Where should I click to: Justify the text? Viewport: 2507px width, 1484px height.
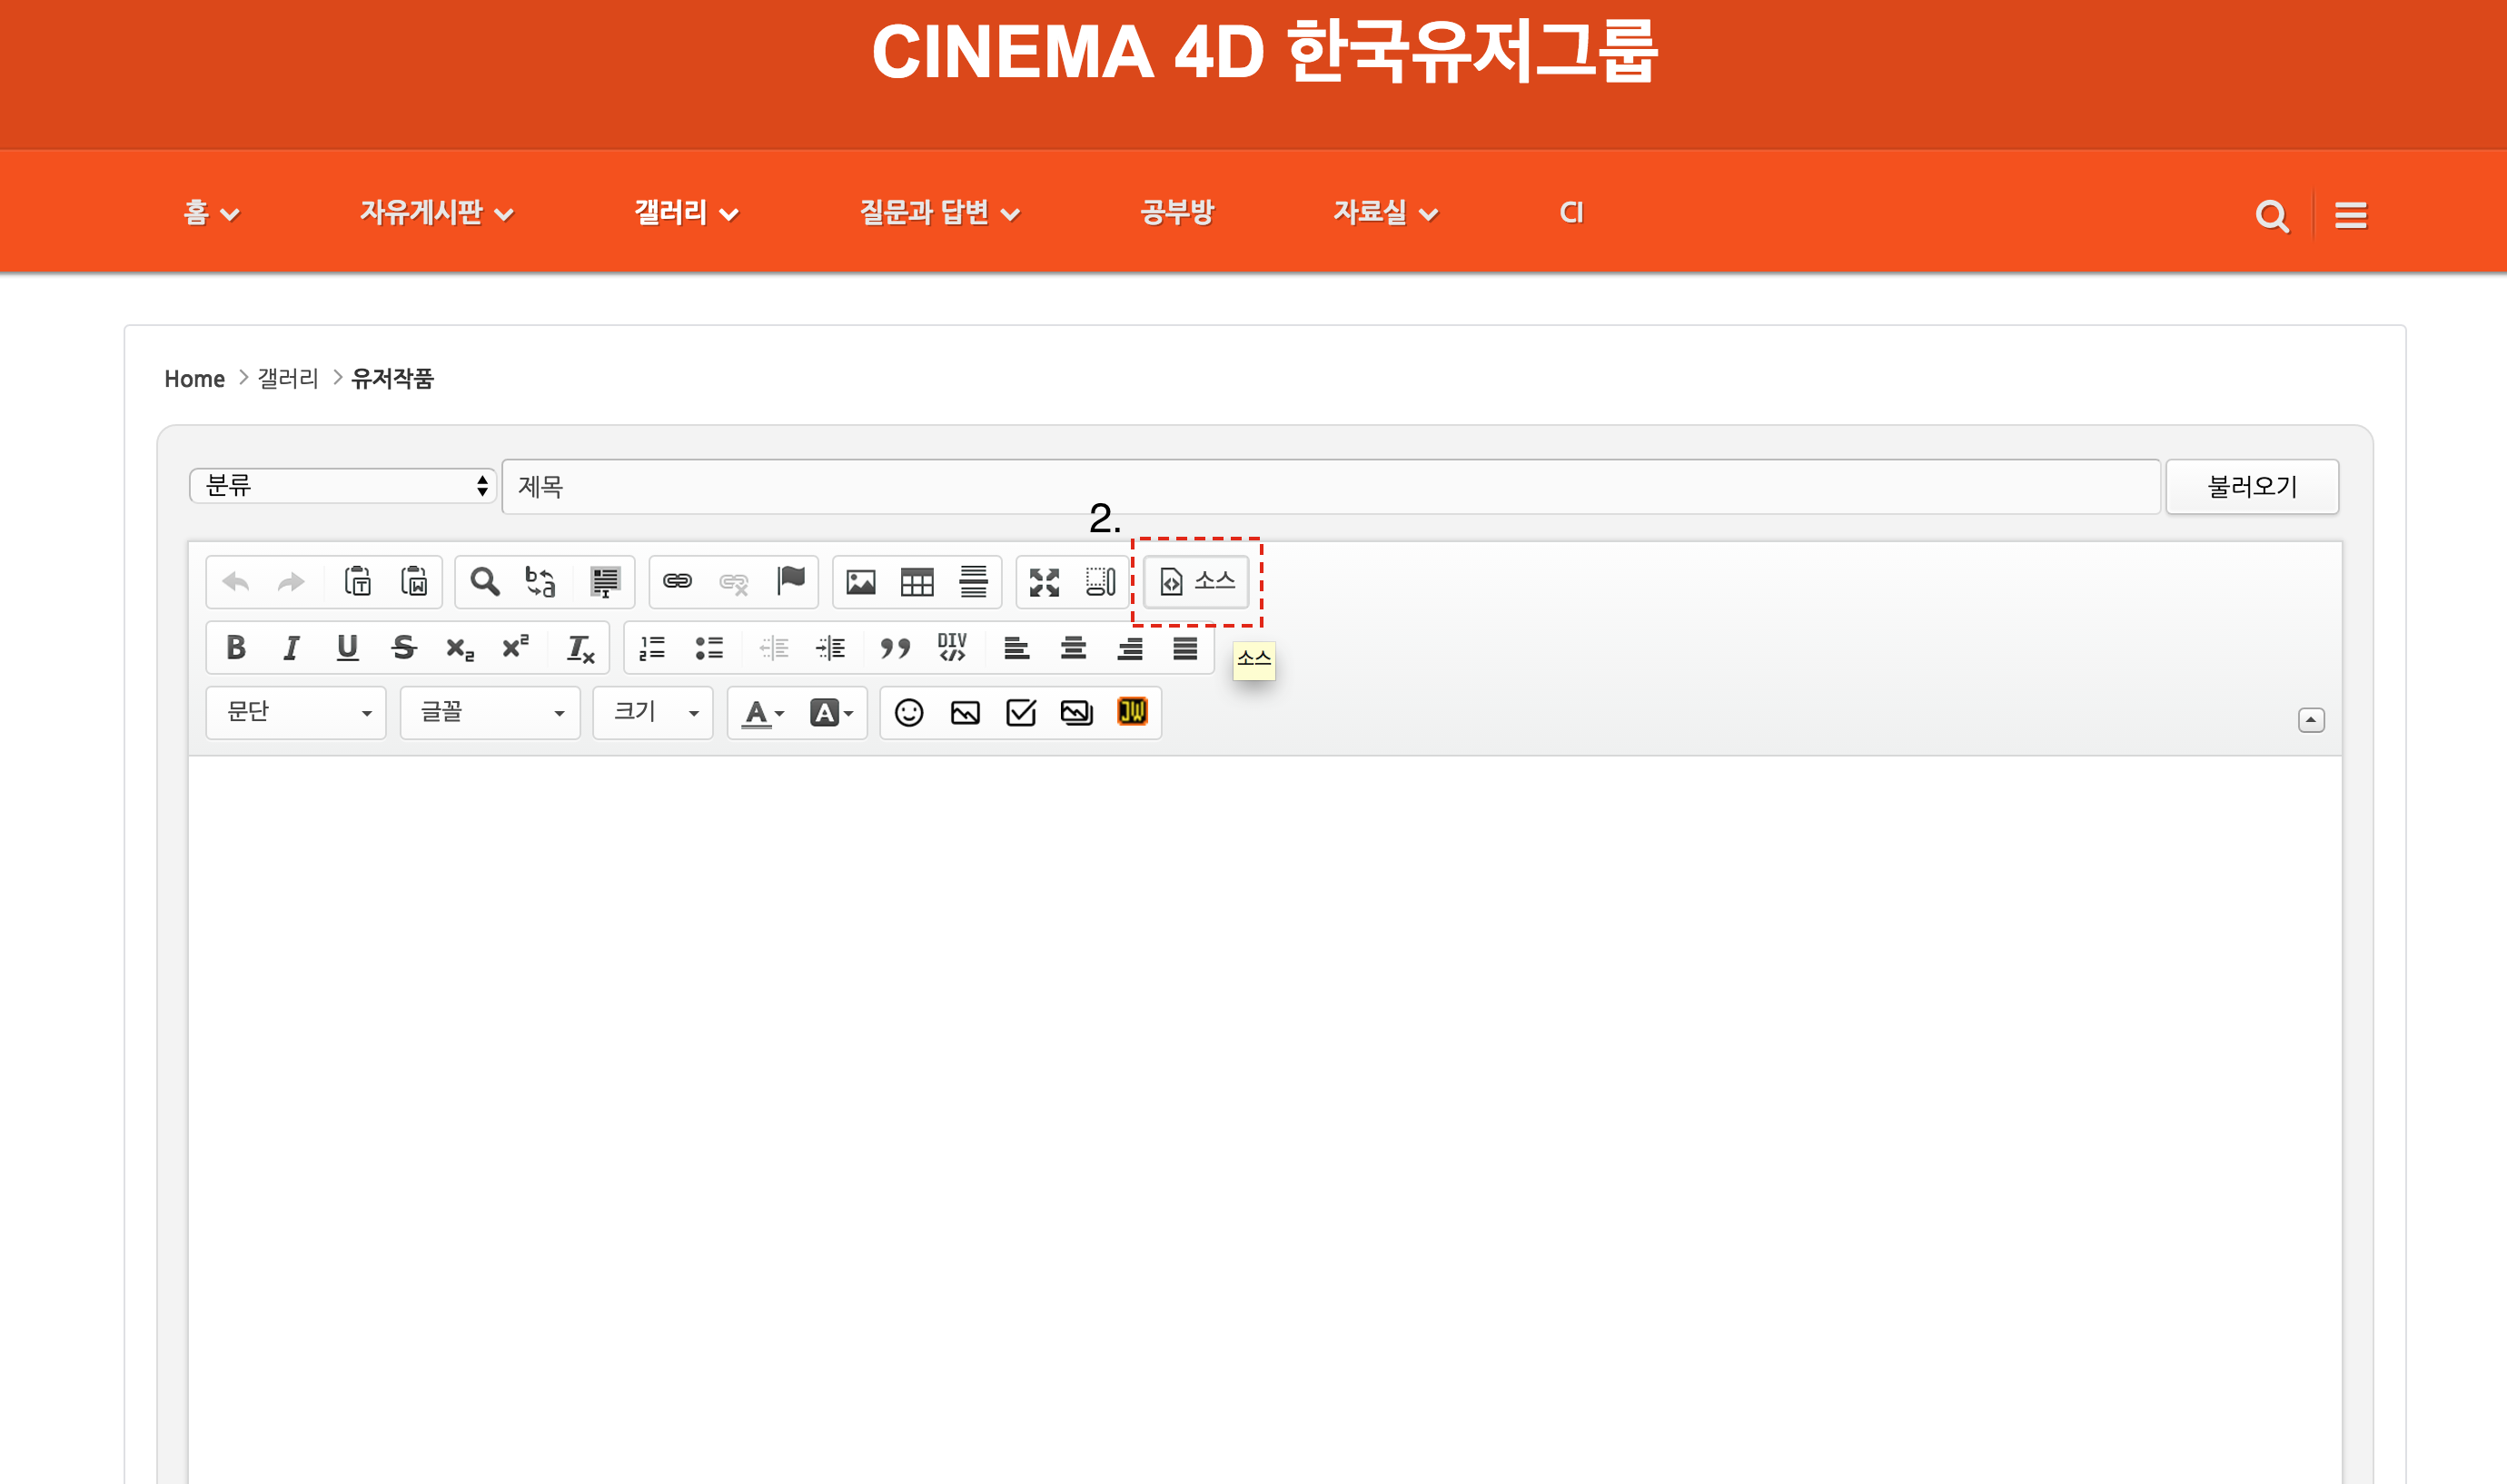pos(1185,648)
